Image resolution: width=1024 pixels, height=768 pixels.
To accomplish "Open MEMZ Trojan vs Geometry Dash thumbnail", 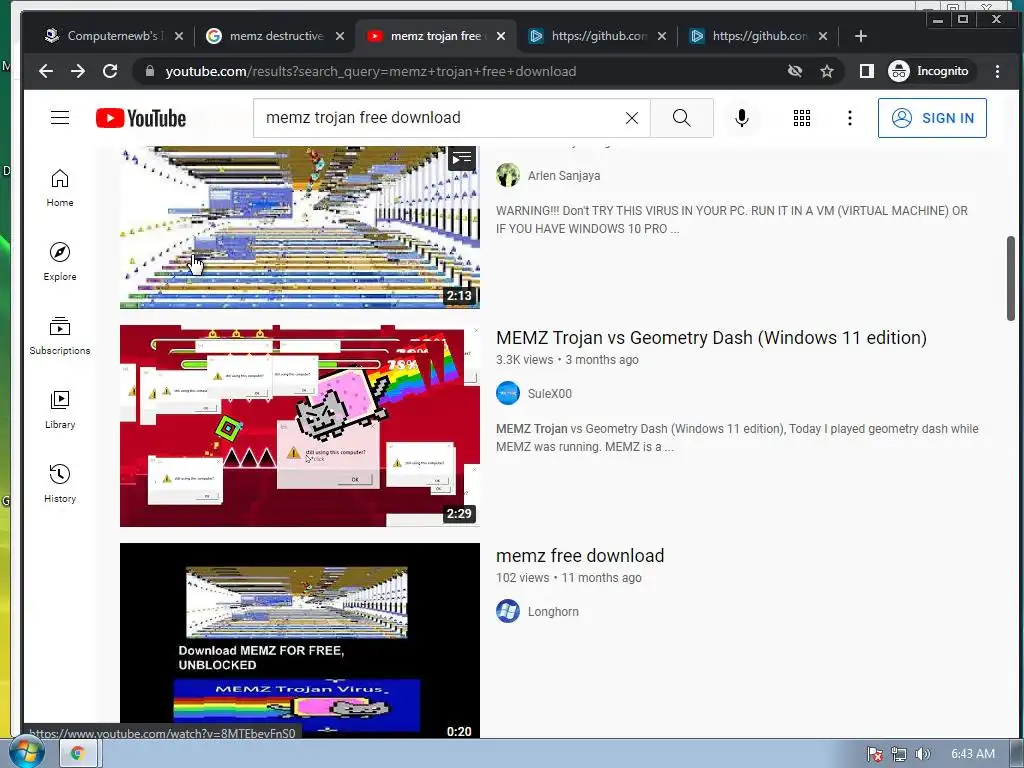I will (x=300, y=426).
